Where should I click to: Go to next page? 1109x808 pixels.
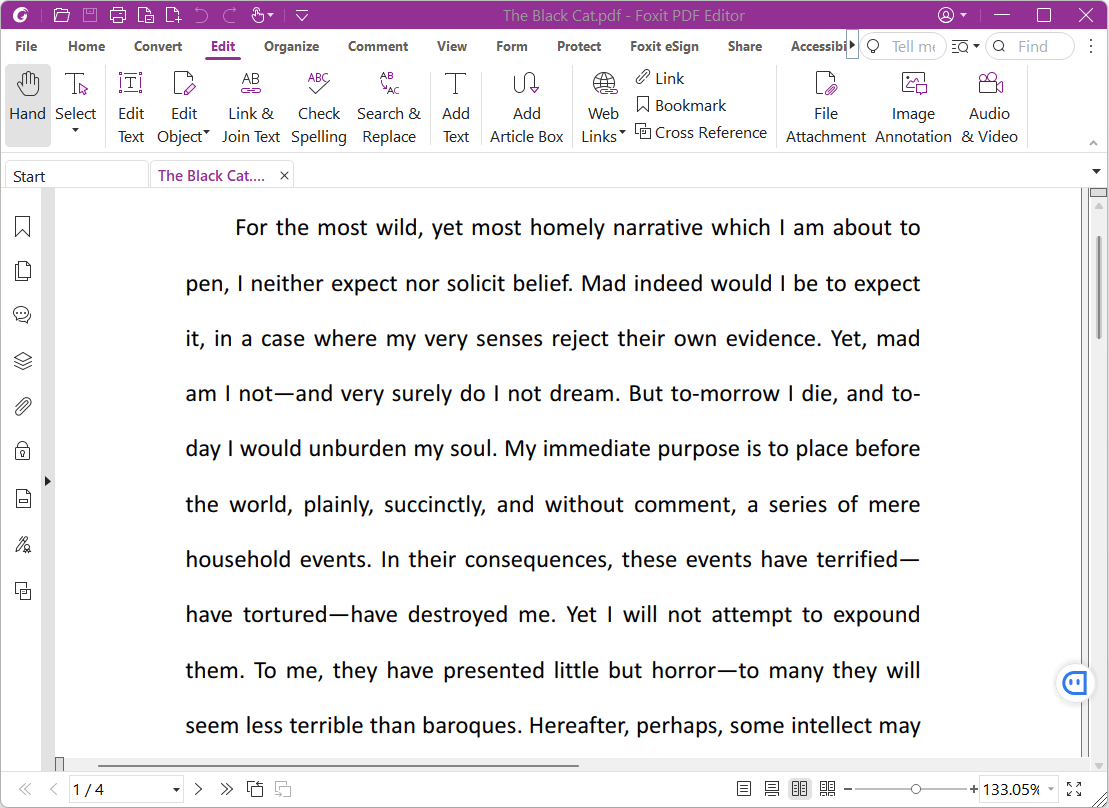pyautogui.click(x=199, y=789)
